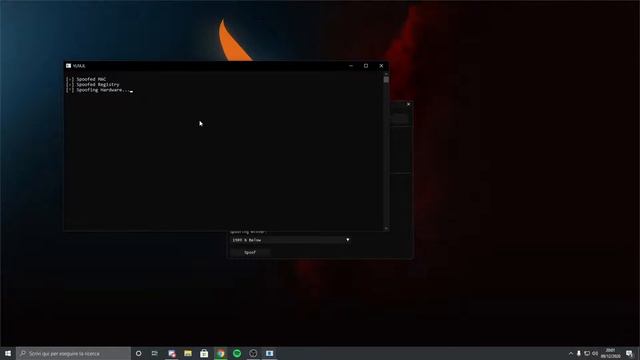Click the round app icon after Spotify
Screen dimensions: 640x360
pyautogui.click(x=253, y=353)
